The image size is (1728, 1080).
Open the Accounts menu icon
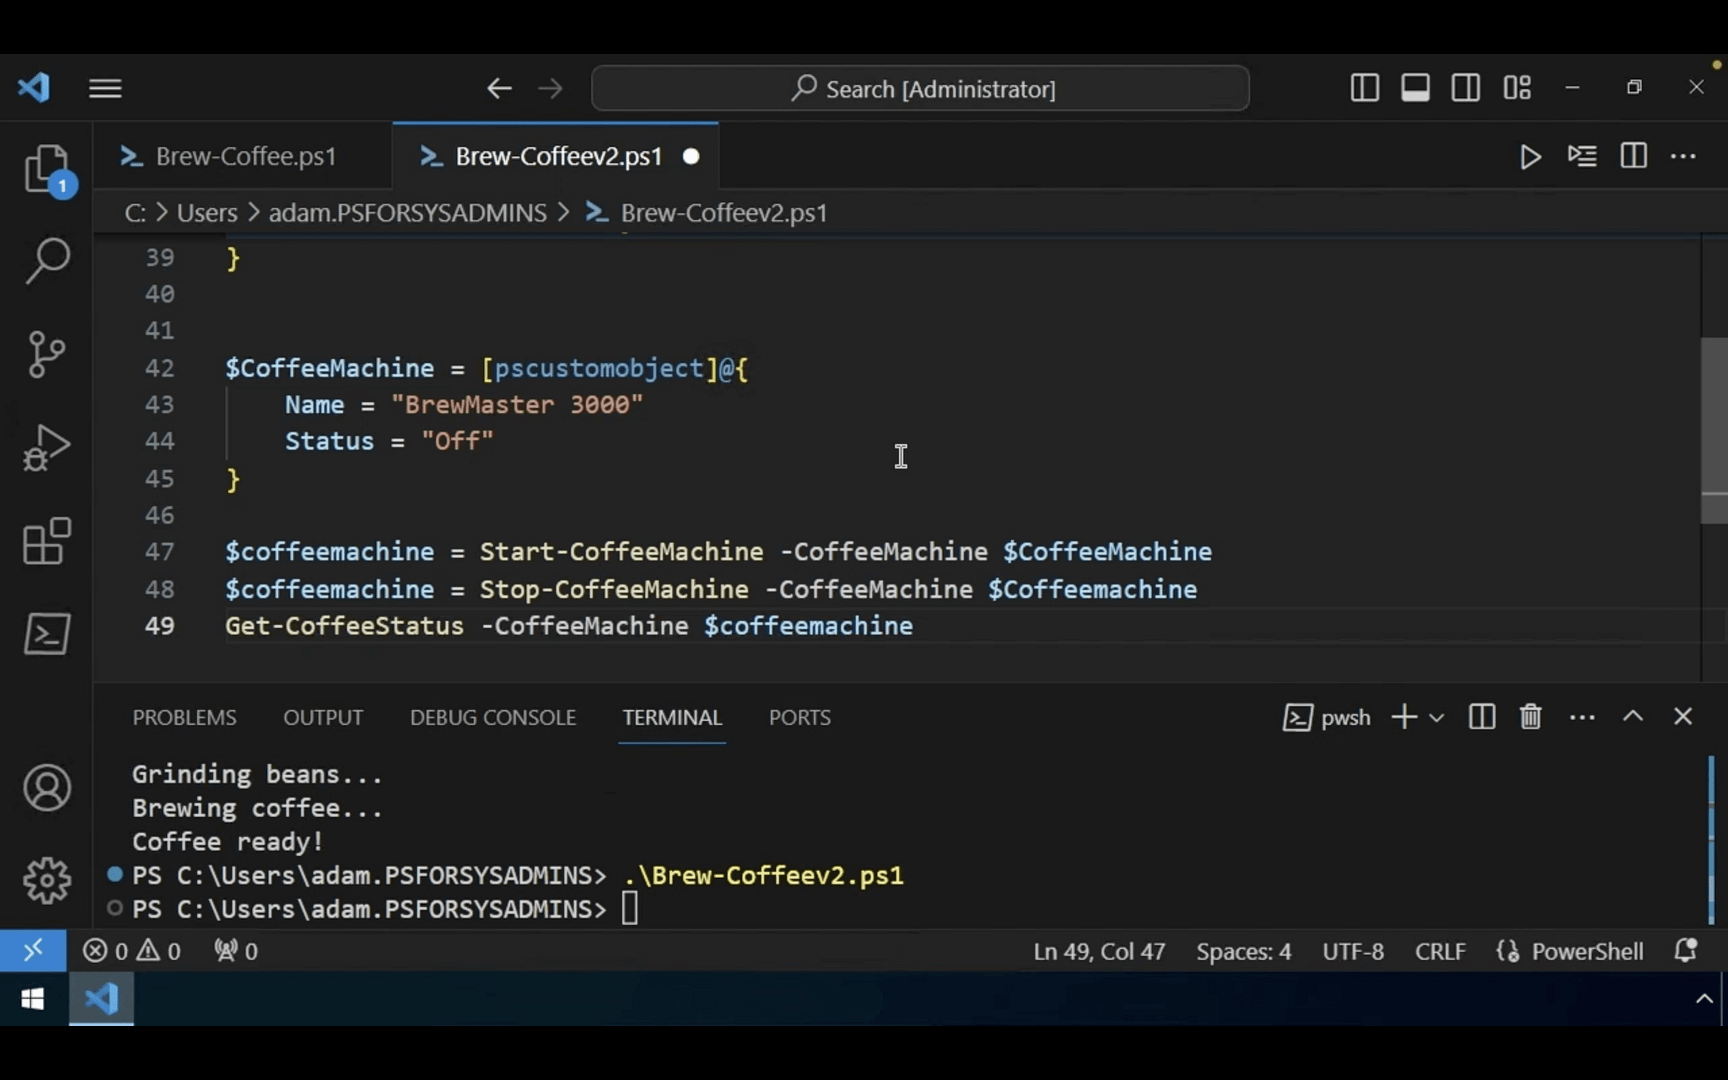(x=47, y=788)
